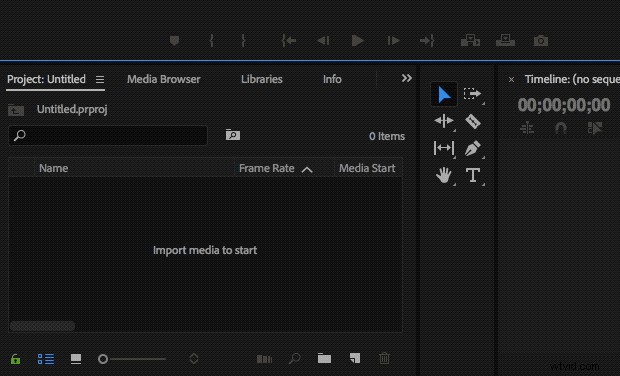Switch to the Libraries tab

[x=262, y=79]
